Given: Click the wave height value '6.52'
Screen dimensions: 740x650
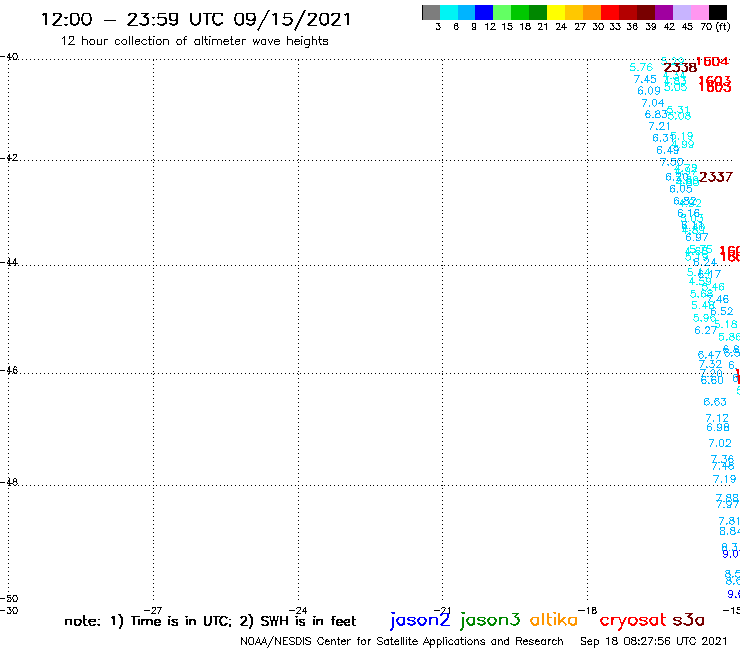Looking at the screenshot, I should [x=722, y=311].
